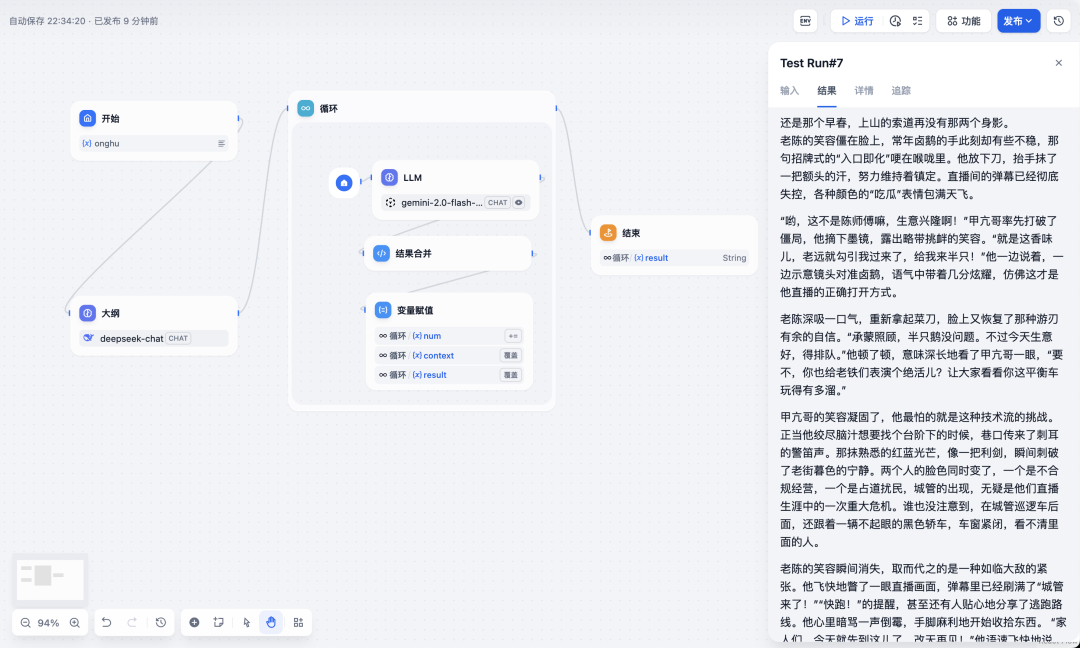Screen dimensions: 1080x648
Task: Open the checklist icon next to run timer
Action: (x=918, y=21)
